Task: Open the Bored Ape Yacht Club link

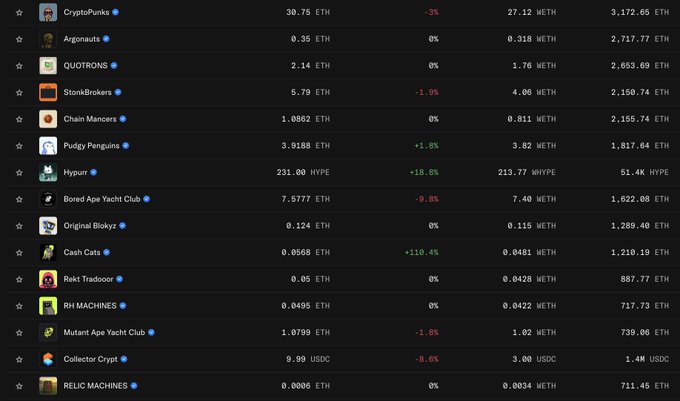Action: tap(102, 199)
